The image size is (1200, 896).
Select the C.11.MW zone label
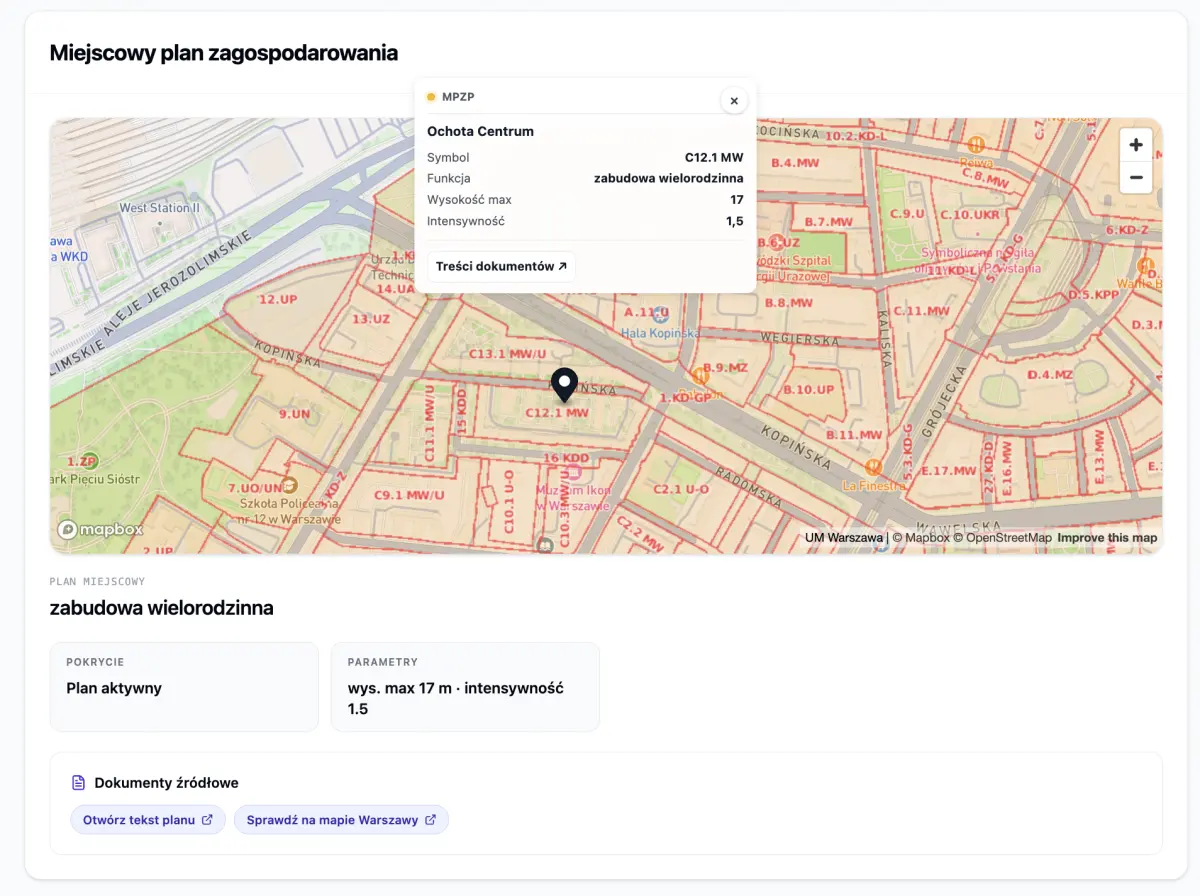(x=921, y=311)
